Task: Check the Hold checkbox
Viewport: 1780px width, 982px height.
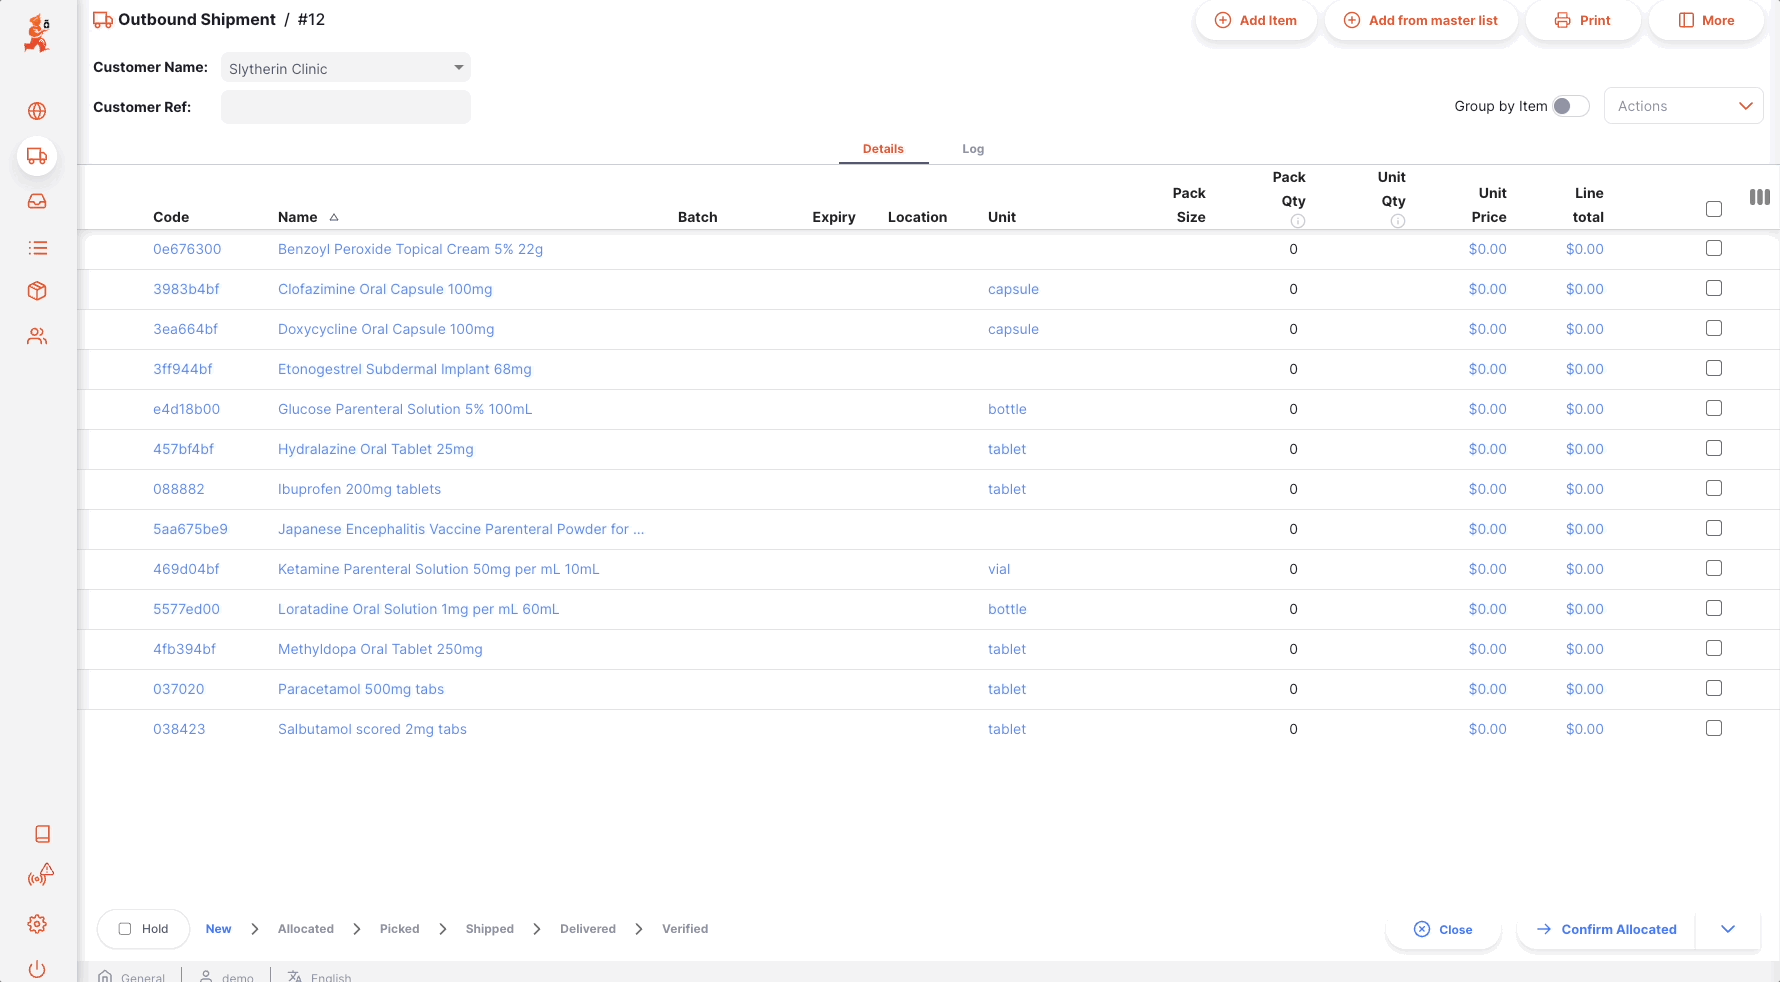Action: pos(125,929)
